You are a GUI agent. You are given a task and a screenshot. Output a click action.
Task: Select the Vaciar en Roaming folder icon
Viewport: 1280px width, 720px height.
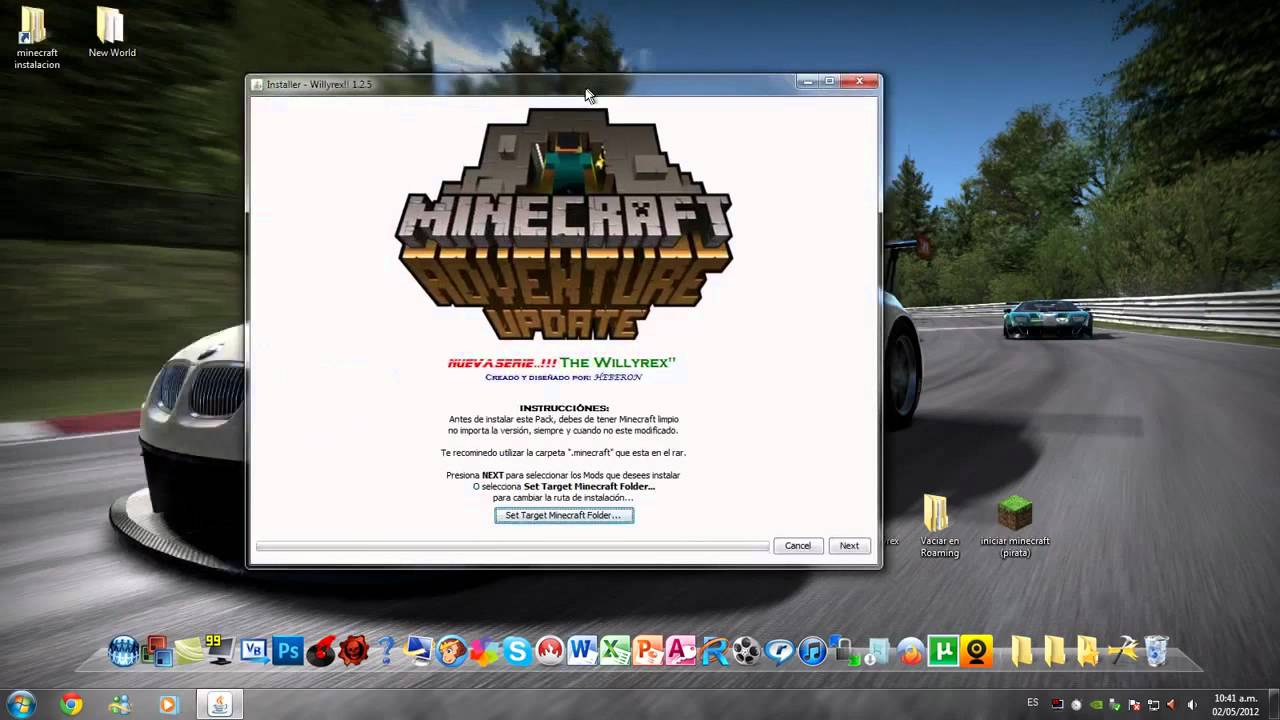938,526
